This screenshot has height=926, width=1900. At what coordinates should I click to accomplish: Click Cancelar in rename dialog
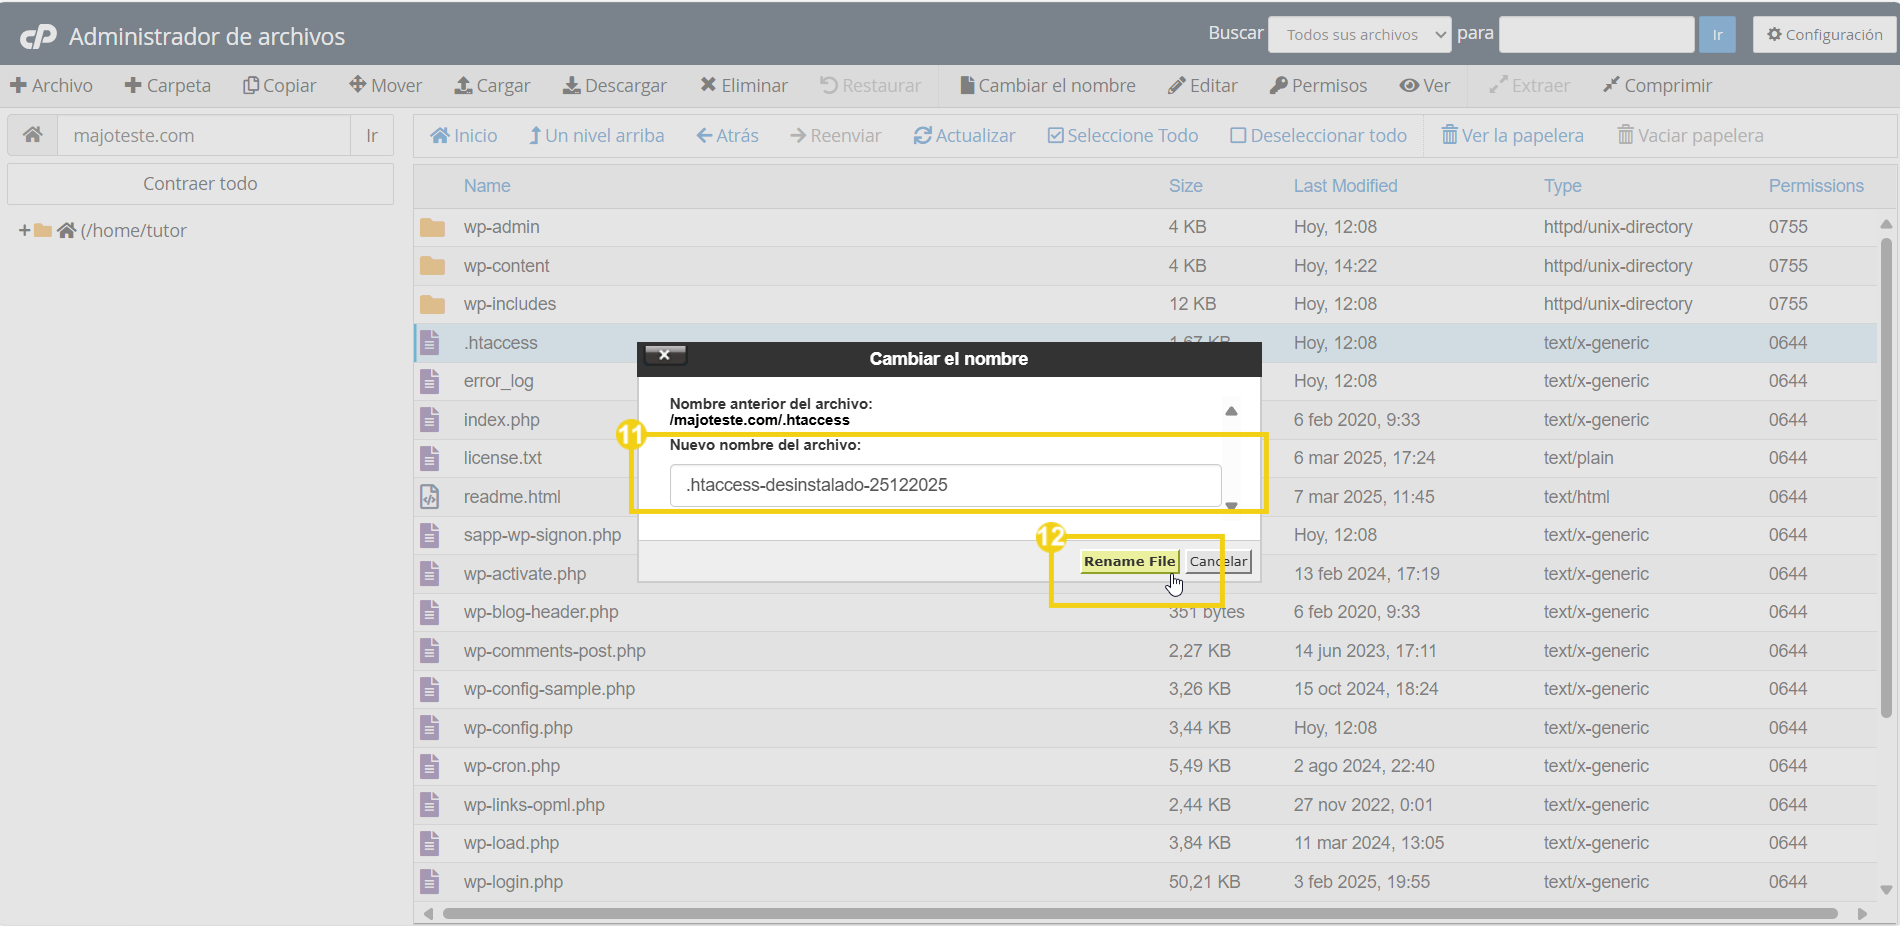click(x=1218, y=562)
